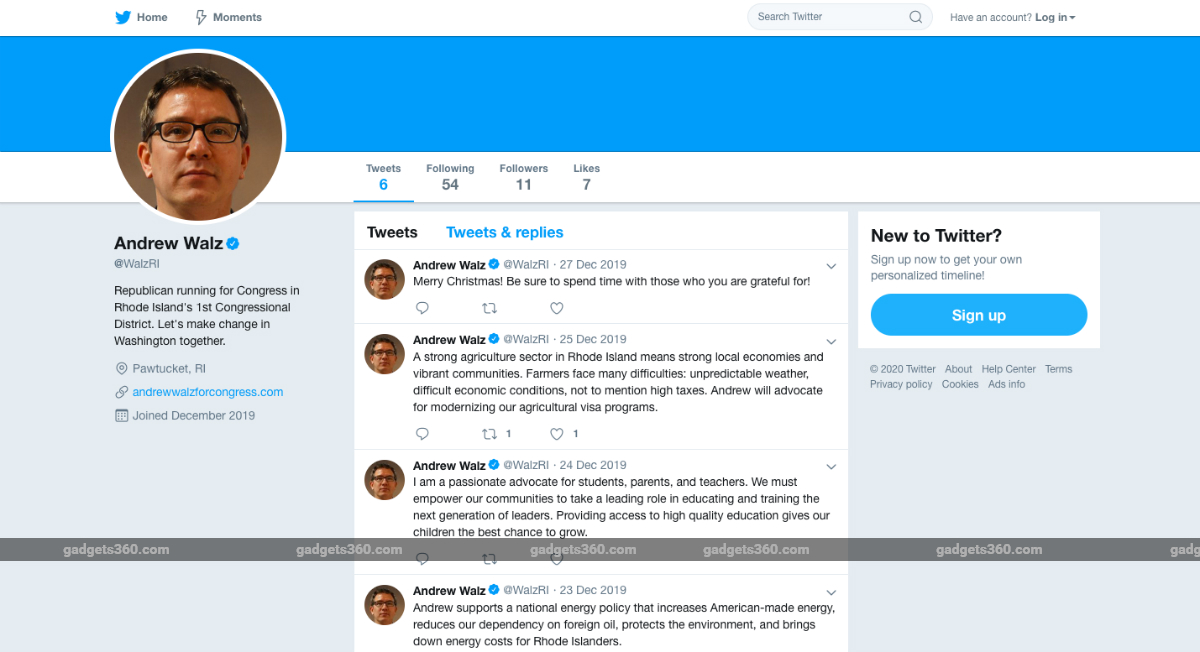Open the Privacy policy link
Screen dimensions: 1200x652
(x=900, y=383)
